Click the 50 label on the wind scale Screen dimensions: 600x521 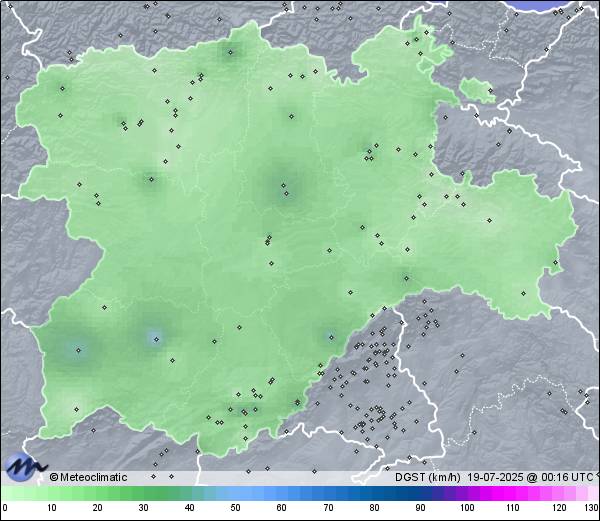click(235, 508)
